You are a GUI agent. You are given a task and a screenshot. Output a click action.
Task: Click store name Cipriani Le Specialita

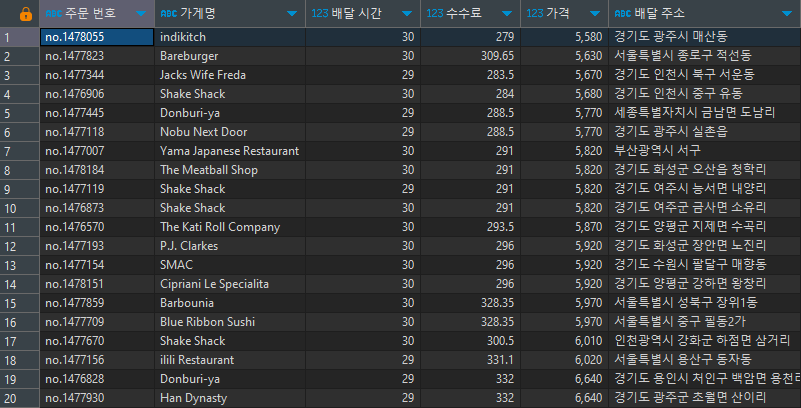pyautogui.click(x=215, y=284)
